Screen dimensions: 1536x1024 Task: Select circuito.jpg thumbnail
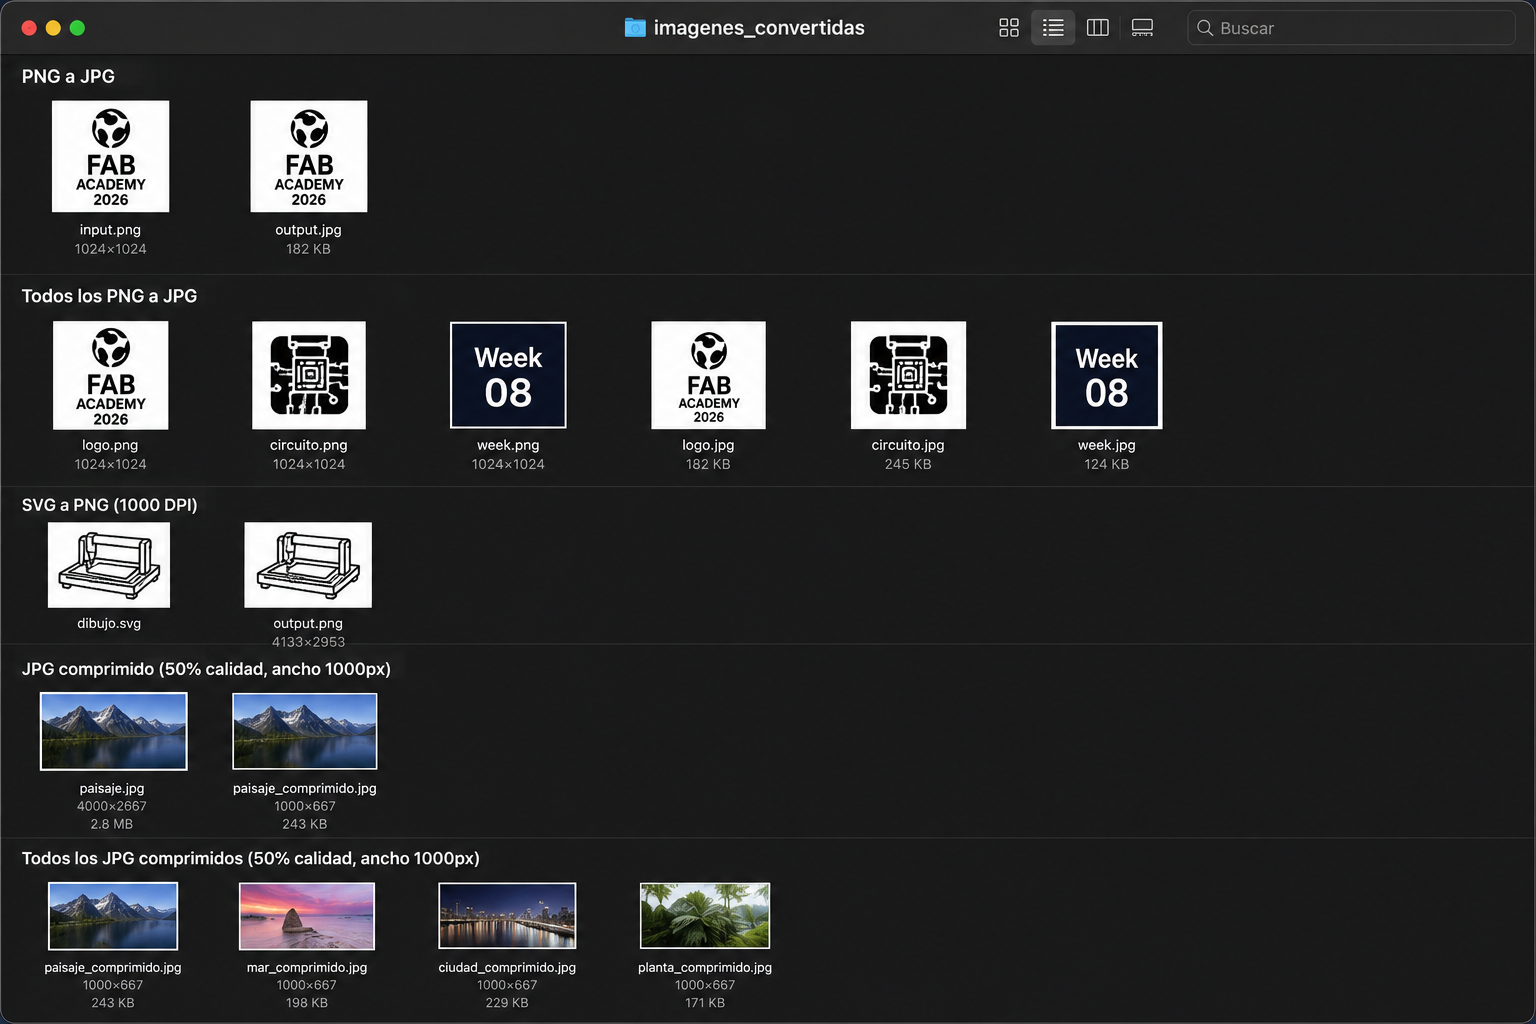pyautogui.click(x=908, y=375)
